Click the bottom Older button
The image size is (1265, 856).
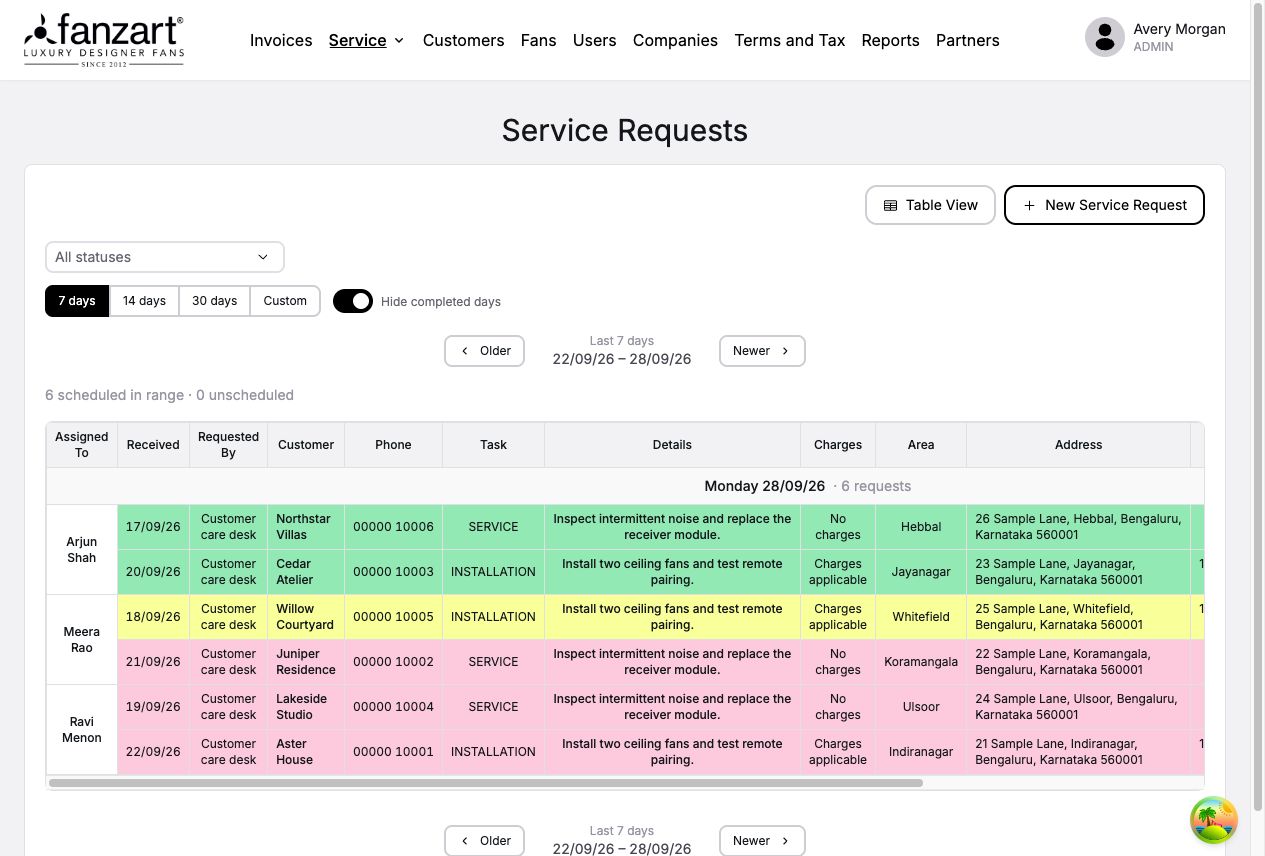pos(485,841)
